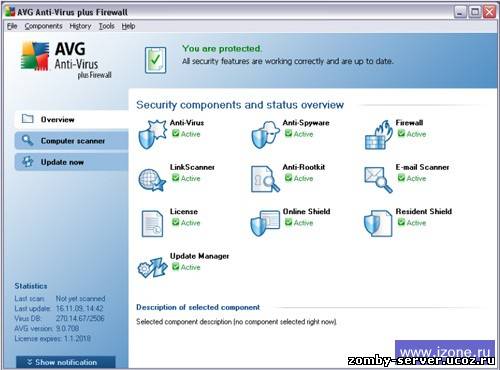500x370 pixels.
Task: Click Anti-Spyware Active status checkmark
Action: click(x=288, y=133)
